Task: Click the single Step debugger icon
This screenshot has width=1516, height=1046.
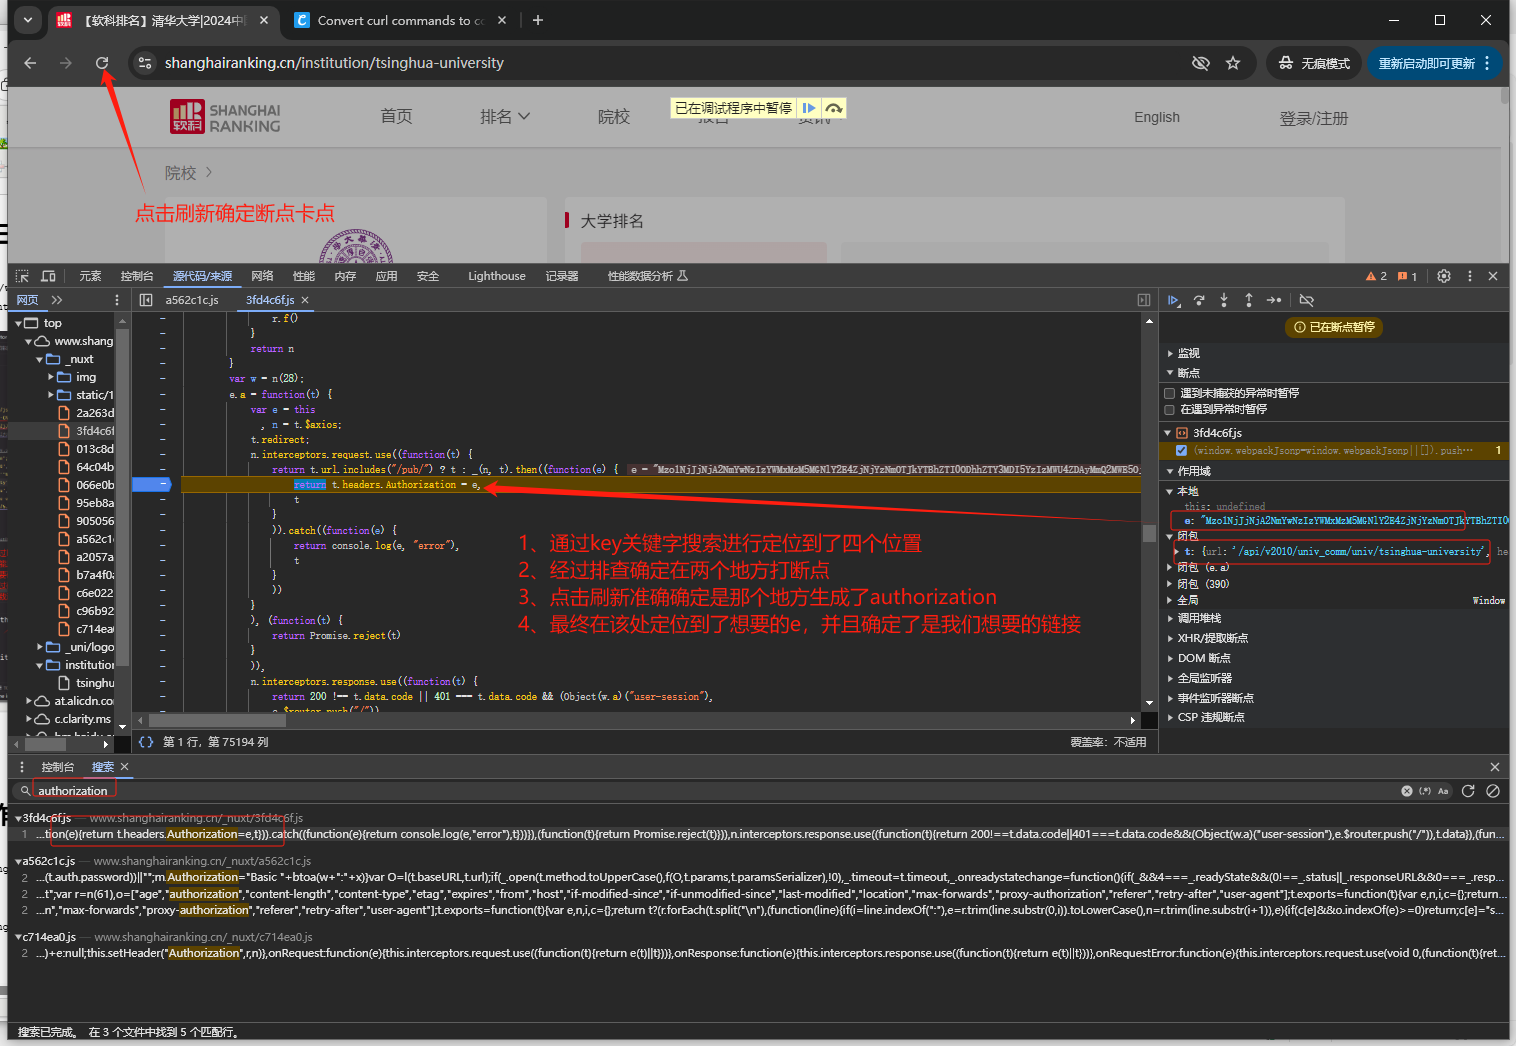Action: [1274, 300]
